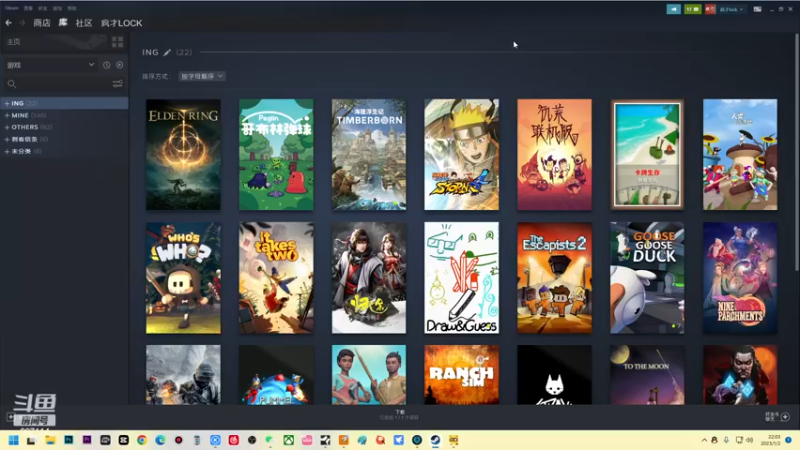
Task: Show hidden tray icons chevron
Action: (x=704, y=440)
